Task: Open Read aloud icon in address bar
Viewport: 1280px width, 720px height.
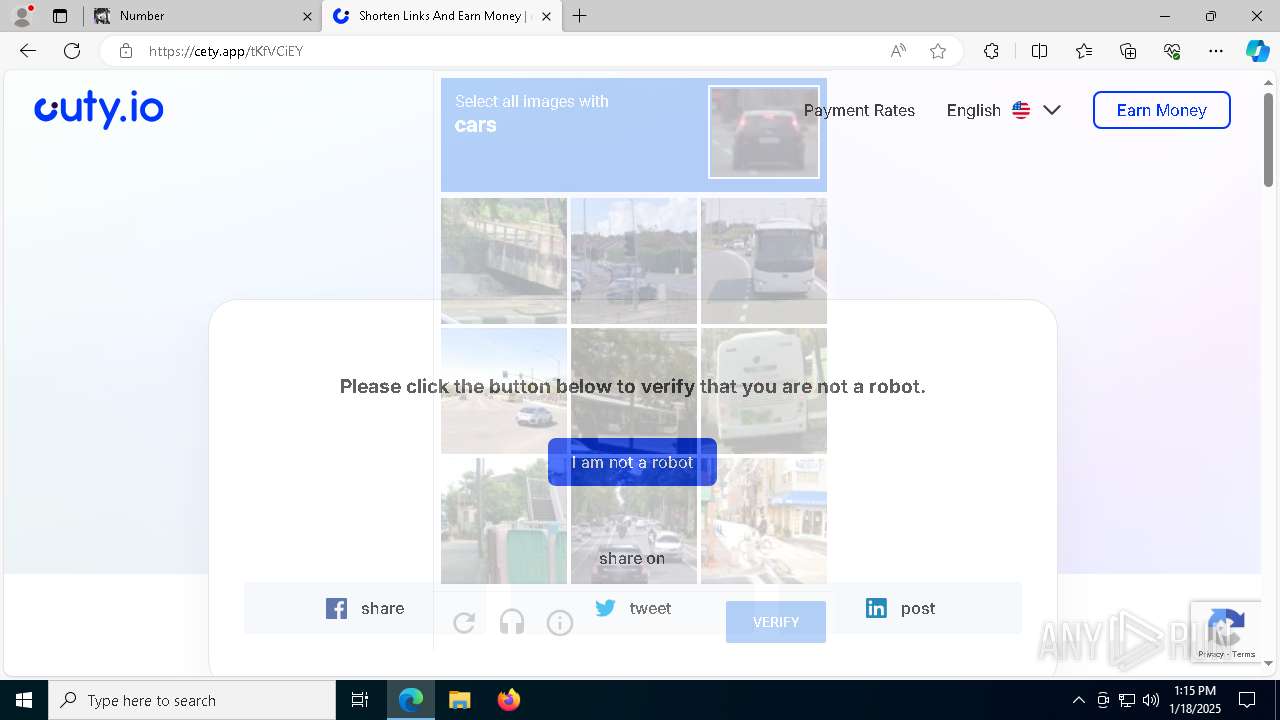Action: coord(898,51)
